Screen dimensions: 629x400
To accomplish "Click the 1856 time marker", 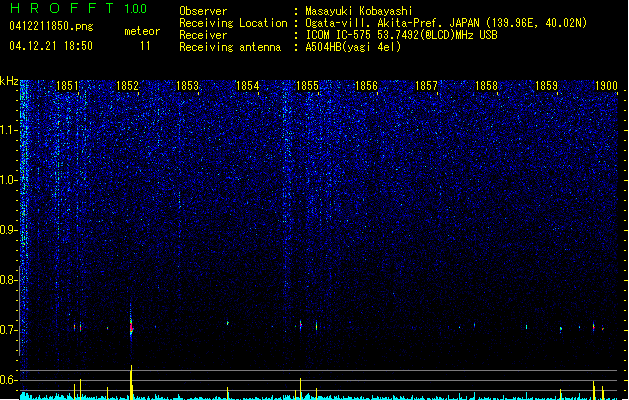I will point(366,85).
